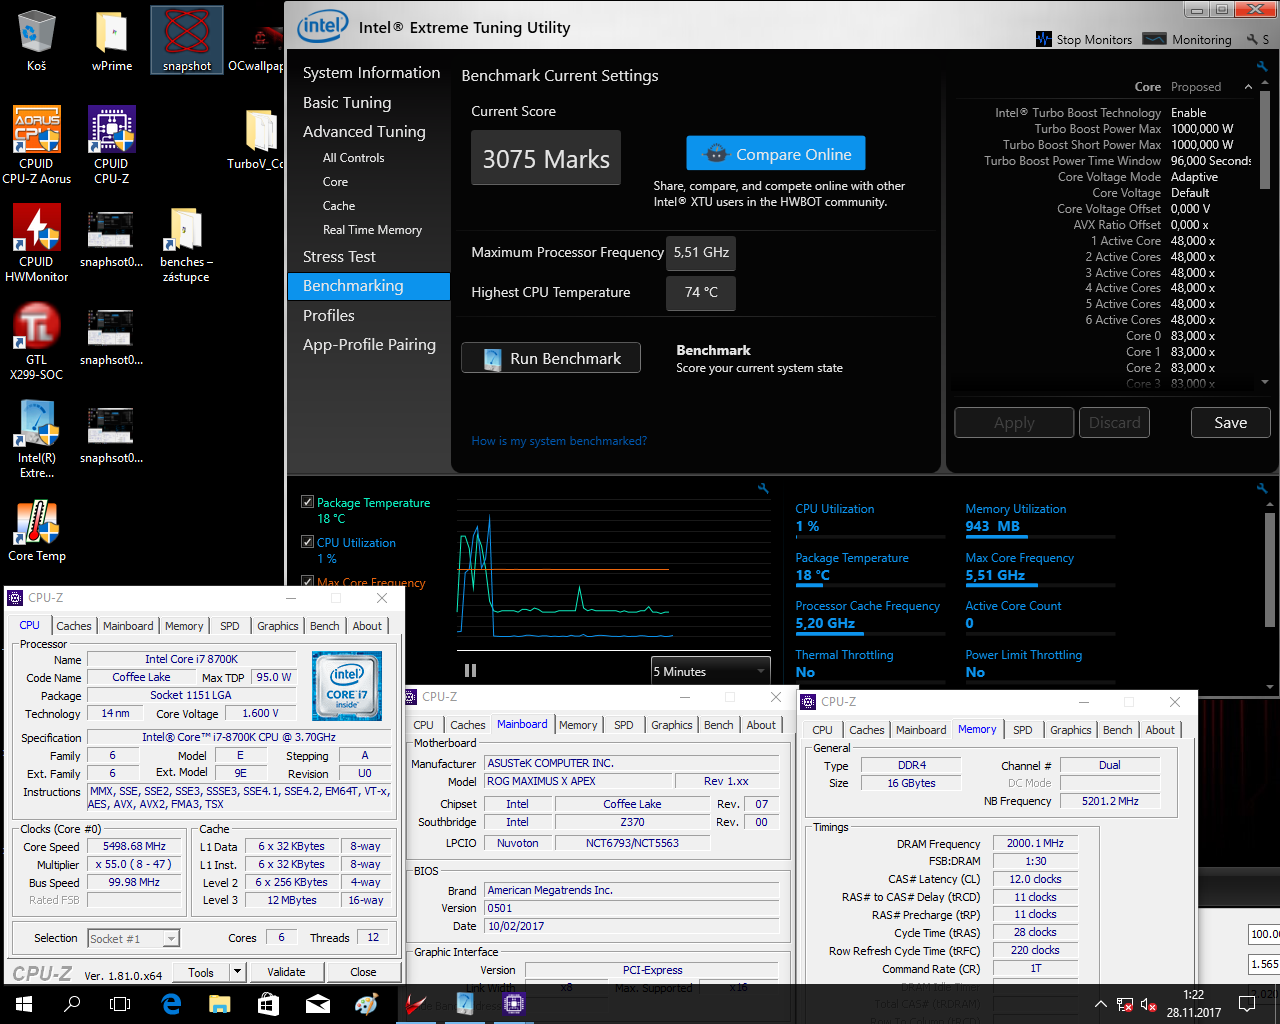Click Validate in CPU-Z
The image size is (1280, 1024).
click(286, 971)
